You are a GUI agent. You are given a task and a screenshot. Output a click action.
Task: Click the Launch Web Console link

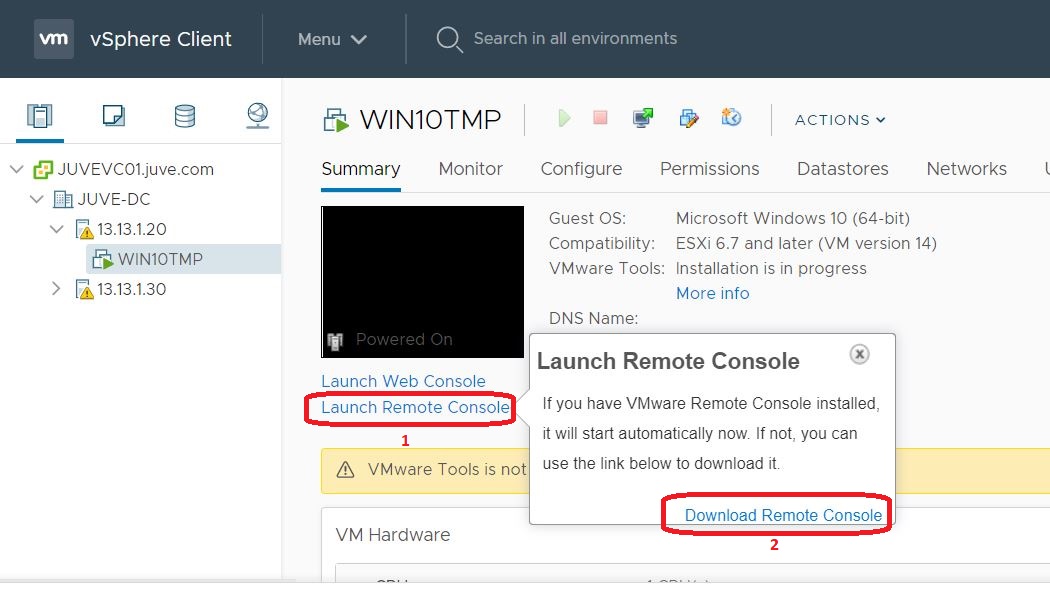click(x=403, y=381)
